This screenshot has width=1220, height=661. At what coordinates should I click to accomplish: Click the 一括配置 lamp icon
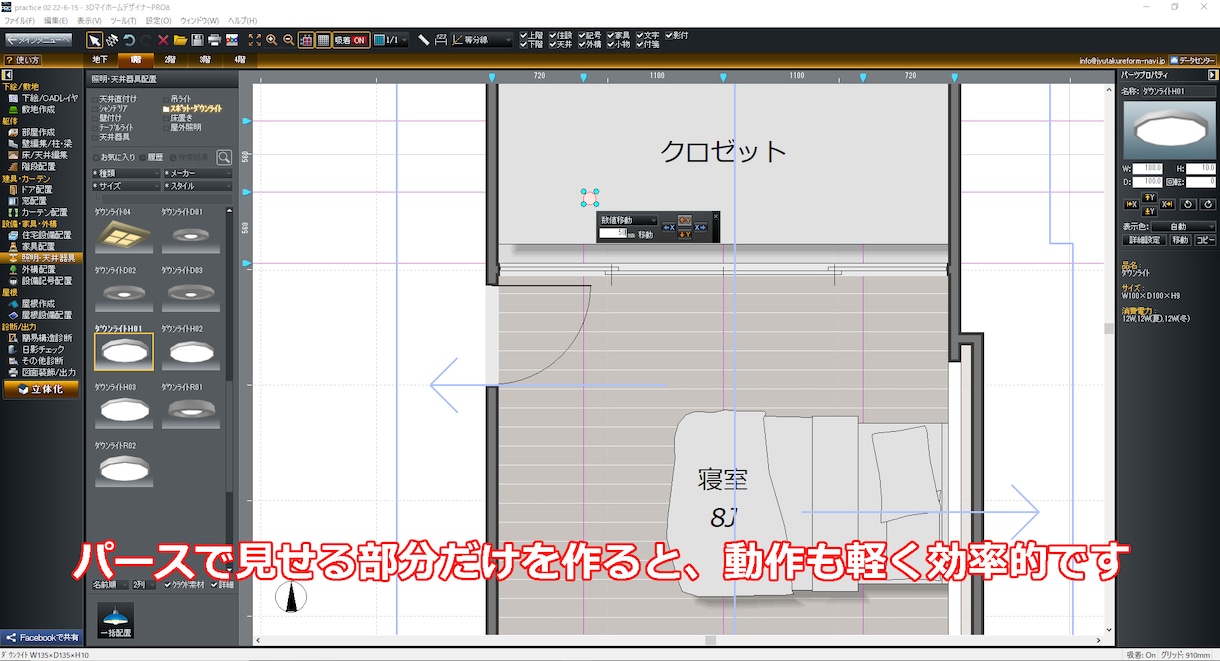click(x=115, y=620)
